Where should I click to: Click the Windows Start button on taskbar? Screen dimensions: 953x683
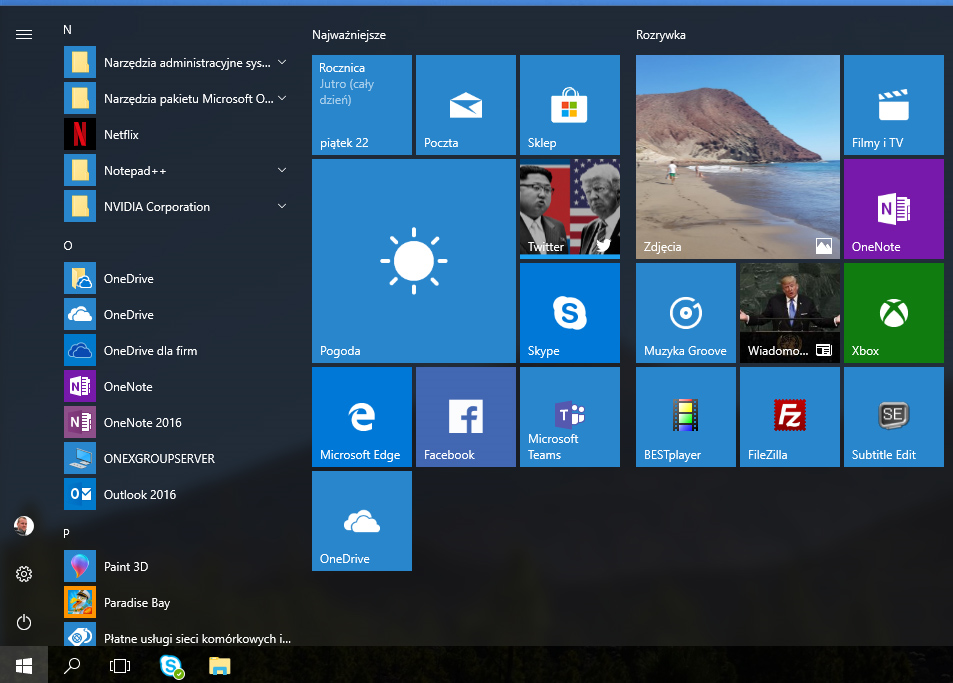point(24,665)
